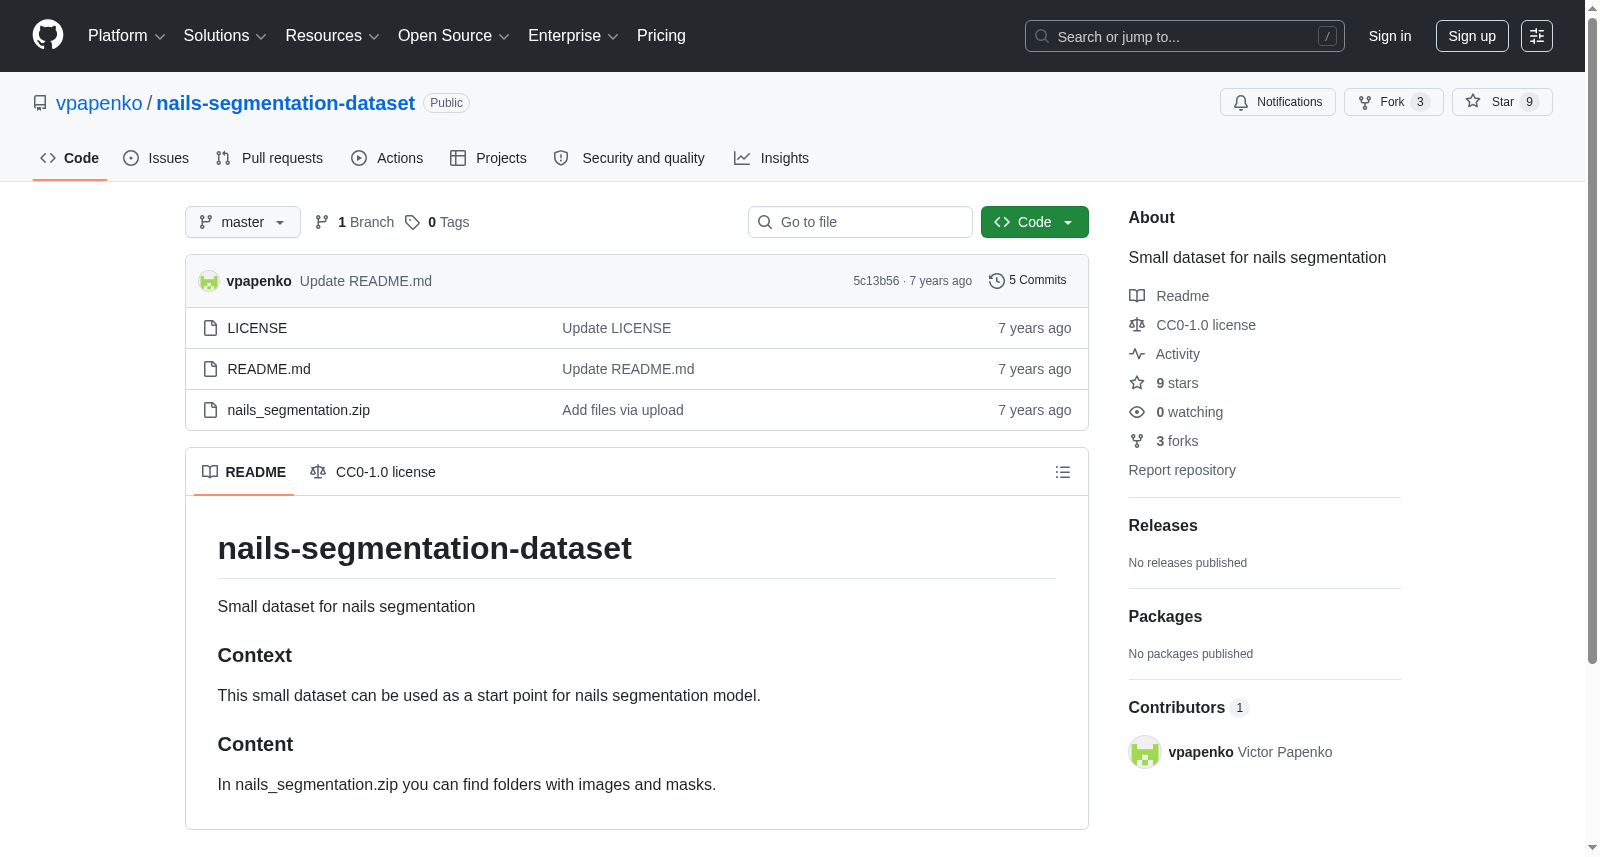Open the header menu icon beside Sign up
The image size is (1600, 857).
[x=1537, y=36]
